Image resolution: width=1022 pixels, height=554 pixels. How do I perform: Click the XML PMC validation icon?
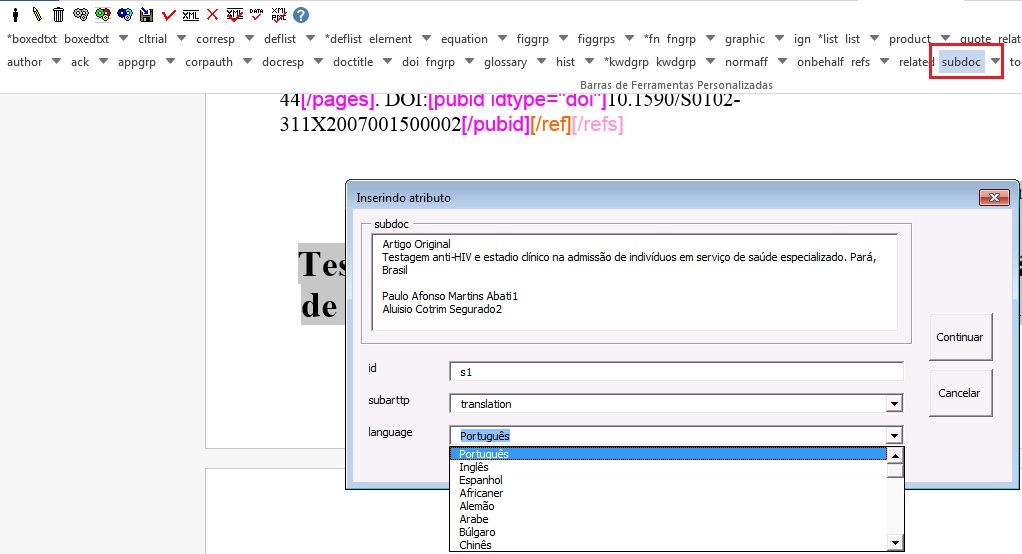click(278, 15)
